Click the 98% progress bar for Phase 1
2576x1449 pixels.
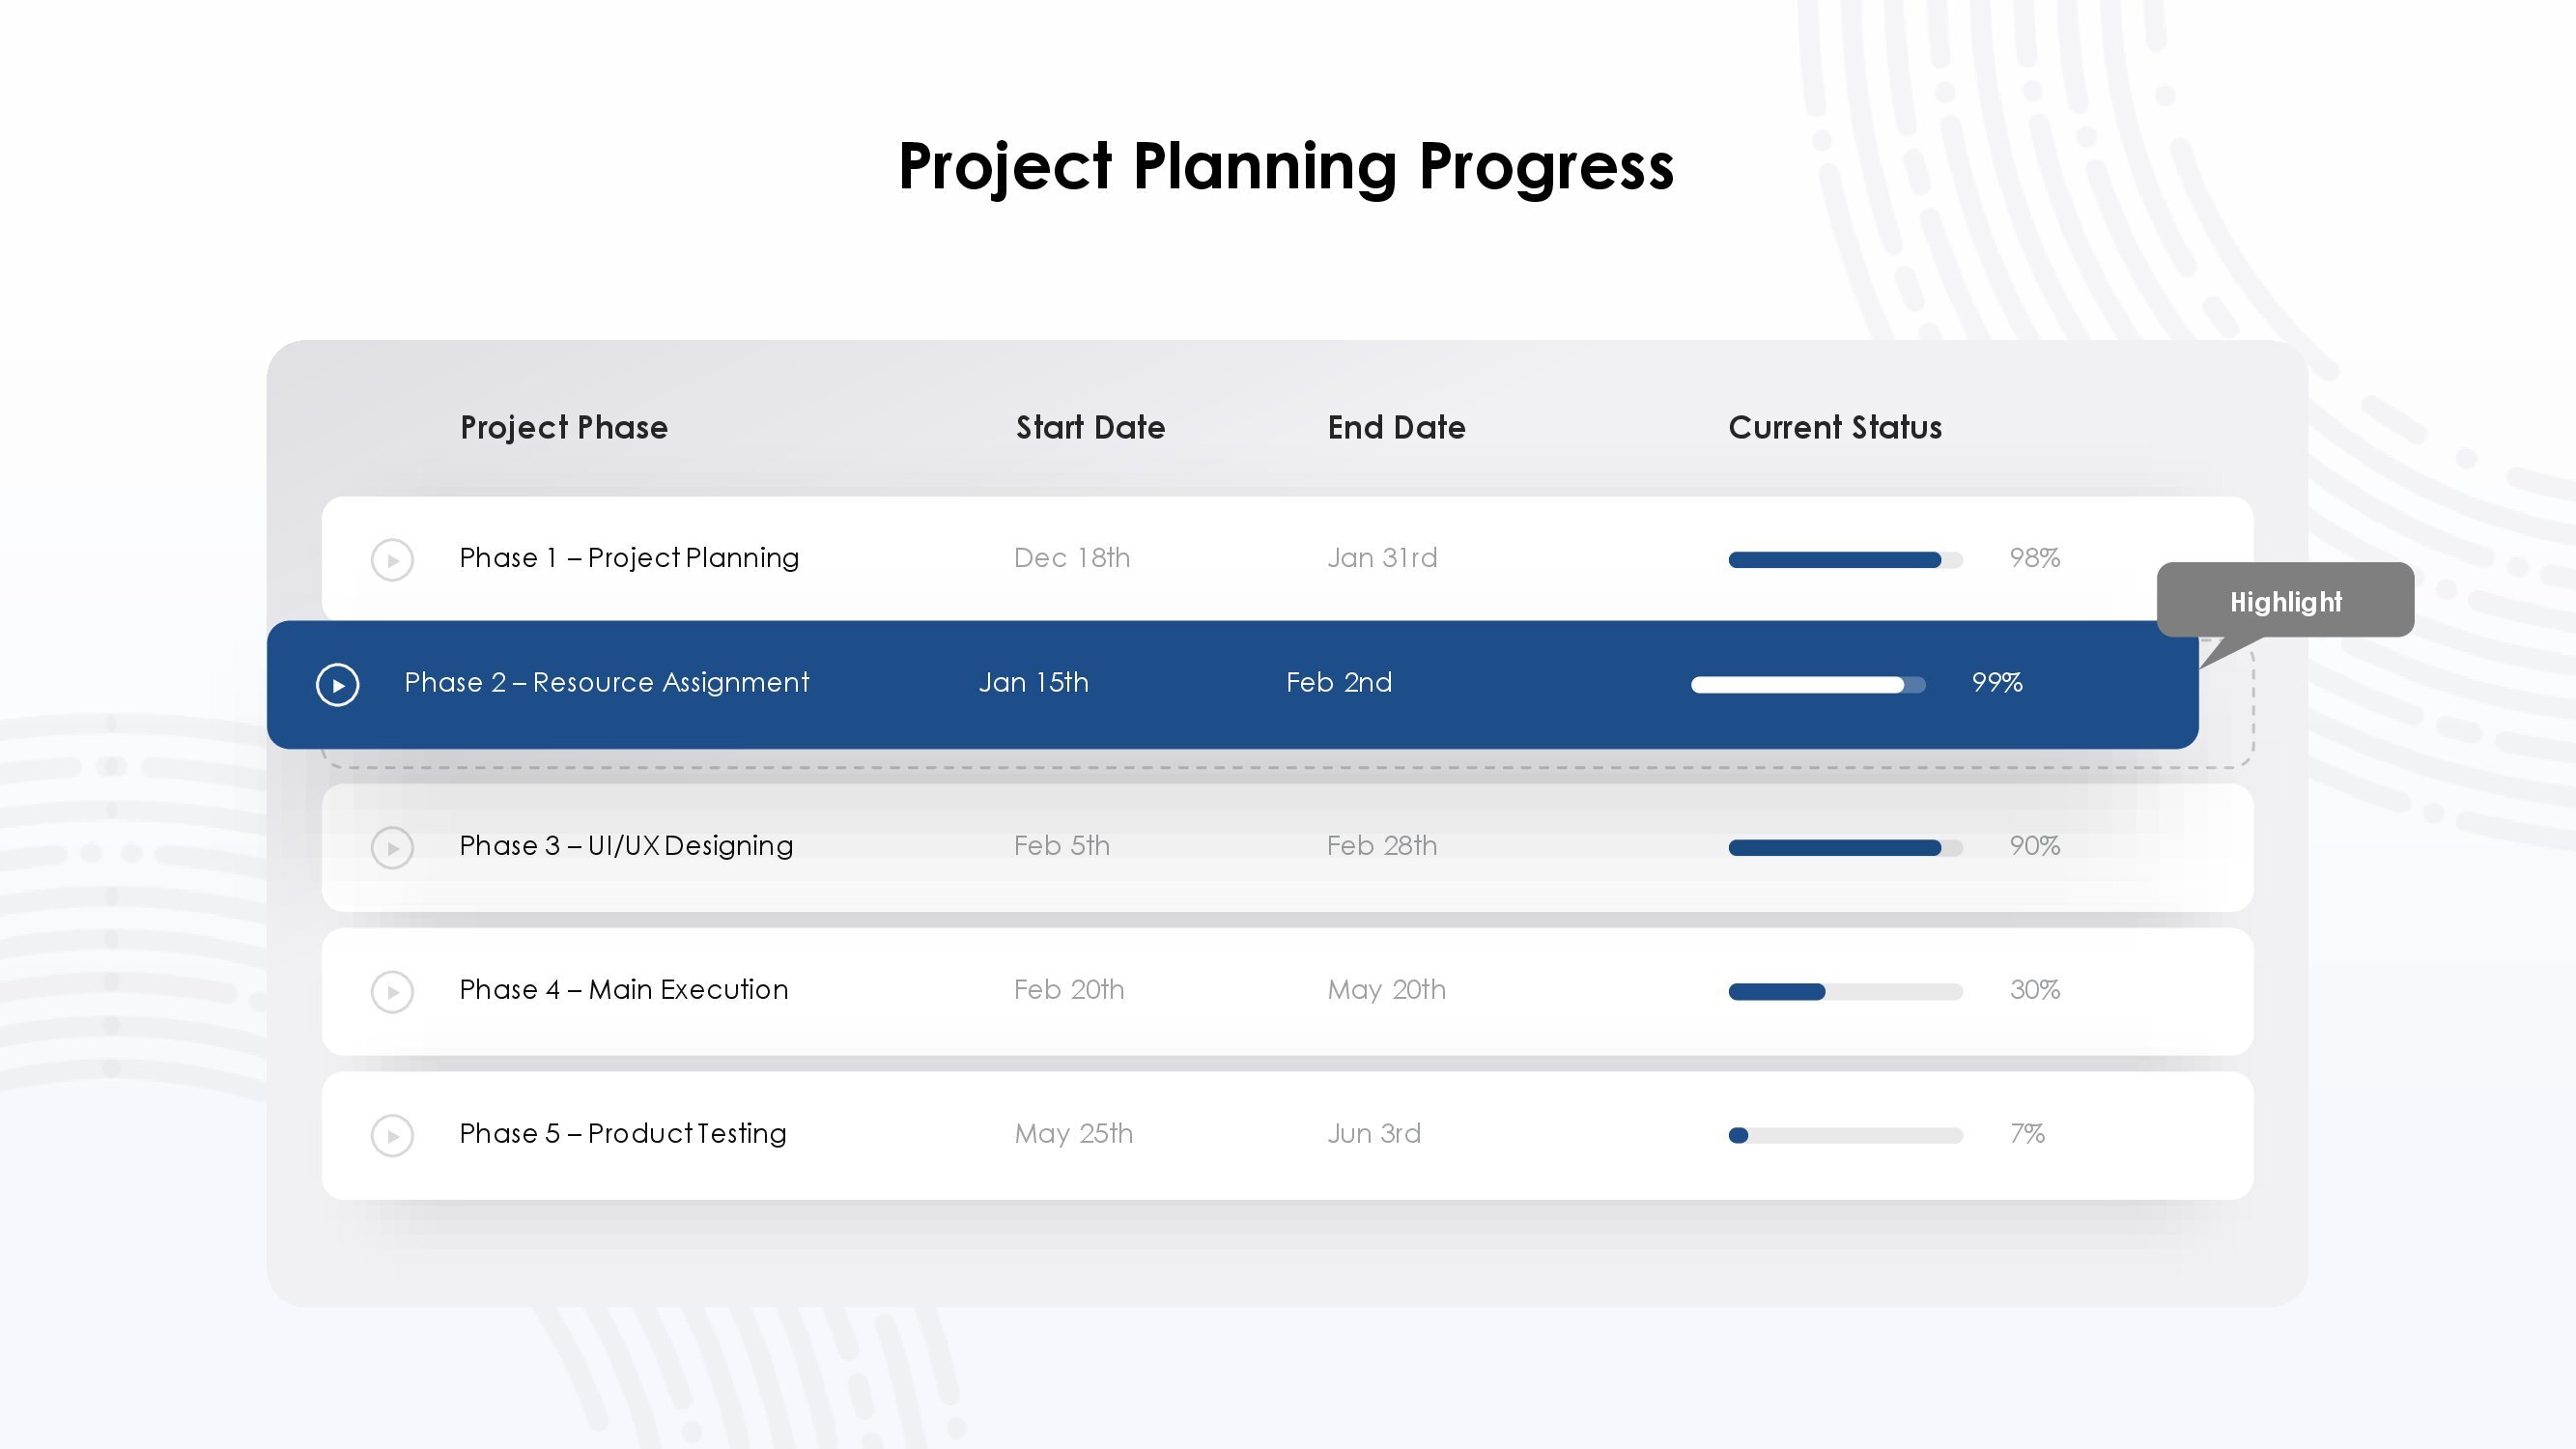(x=1846, y=560)
